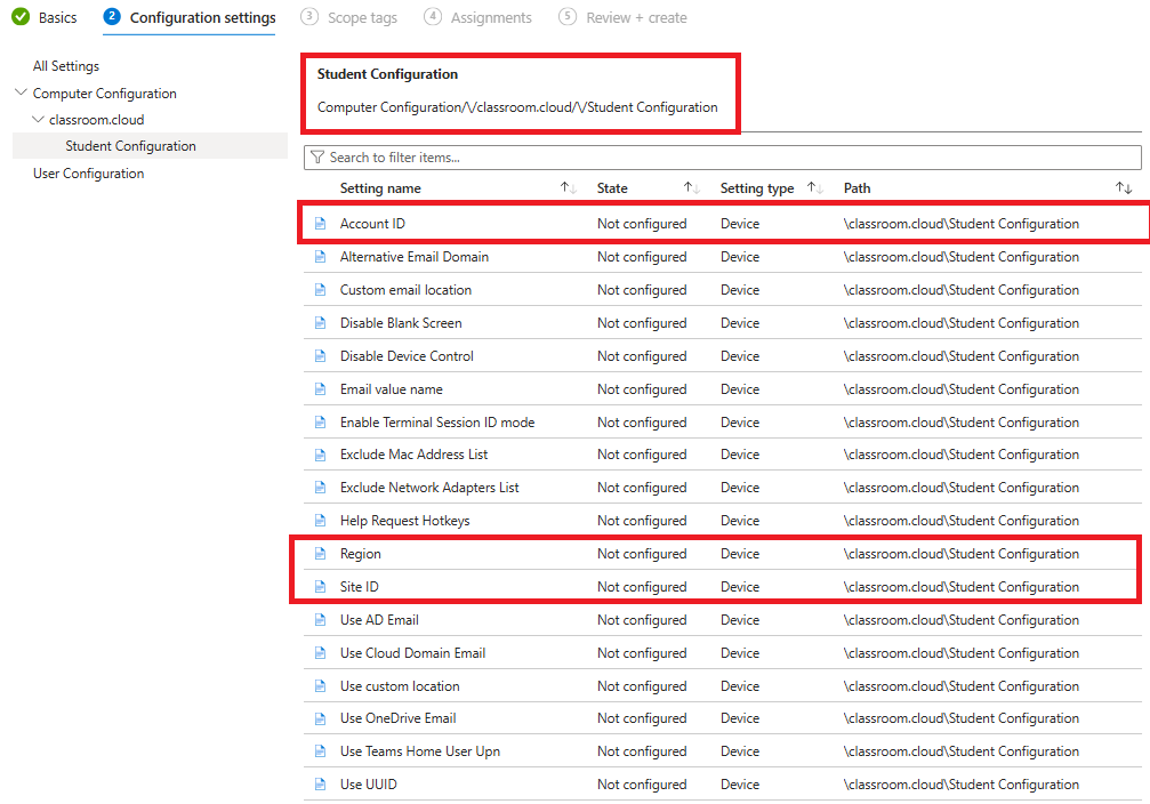Click the document icon beside Use AD Email

(320, 620)
